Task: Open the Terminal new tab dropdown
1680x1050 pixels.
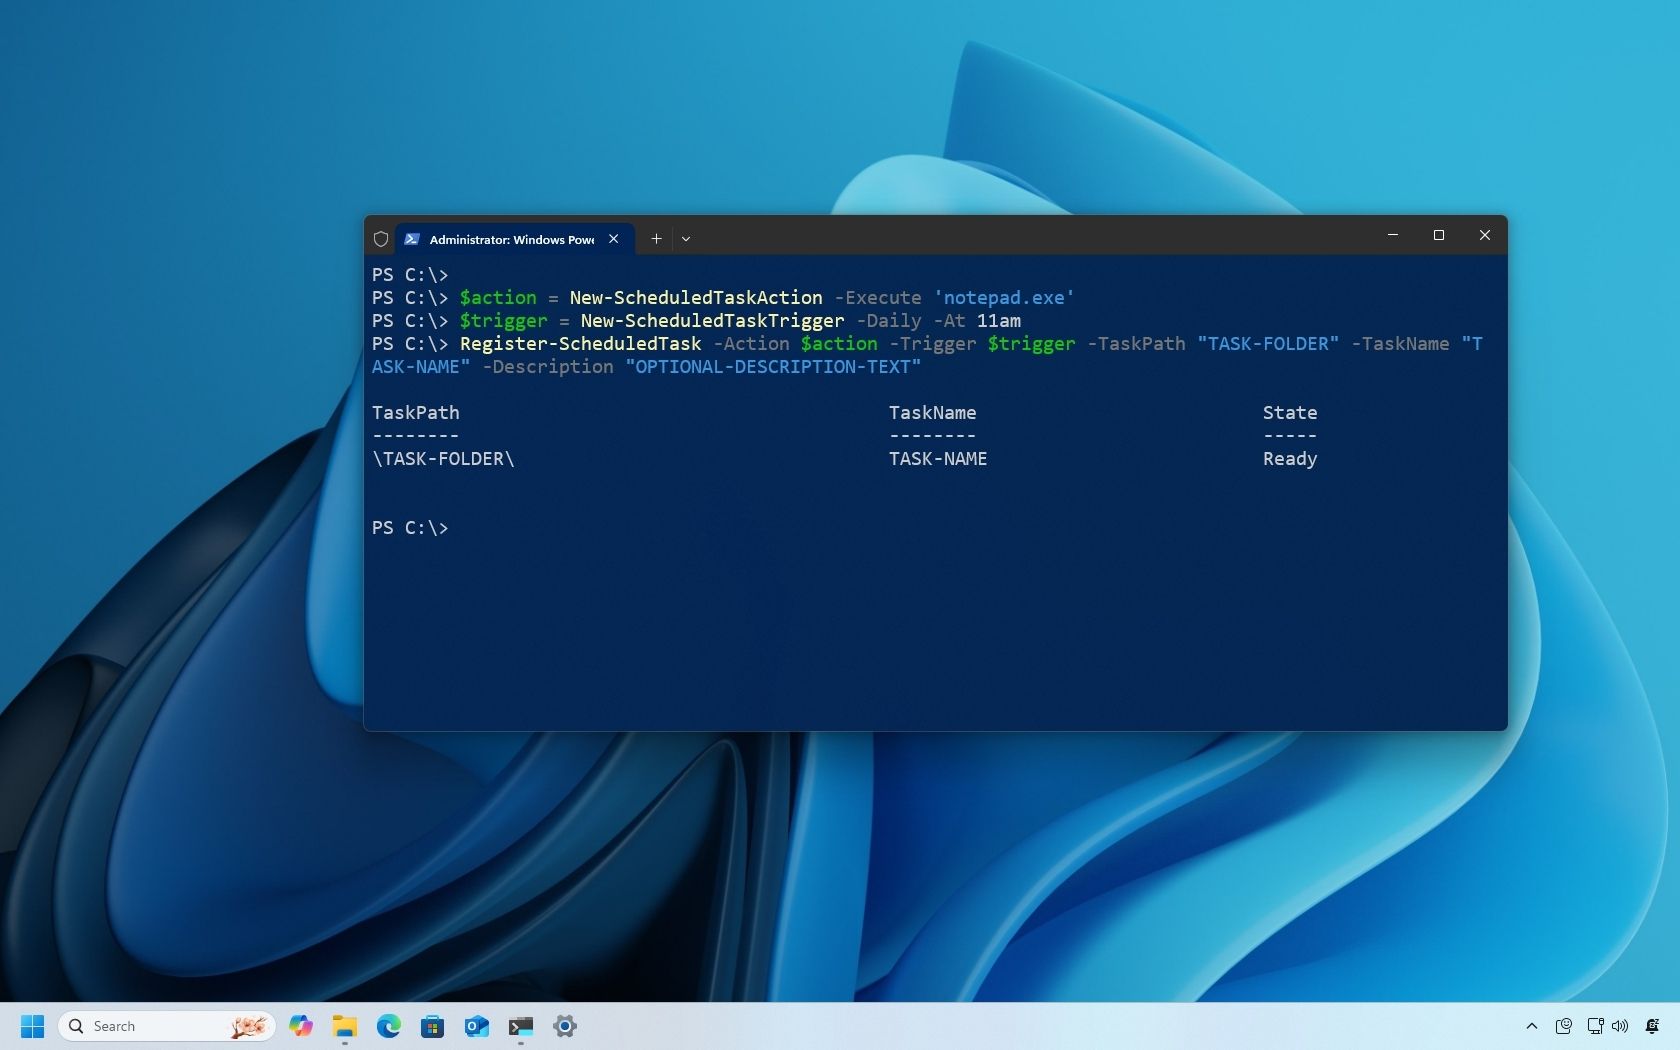Action: tap(686, 239)
